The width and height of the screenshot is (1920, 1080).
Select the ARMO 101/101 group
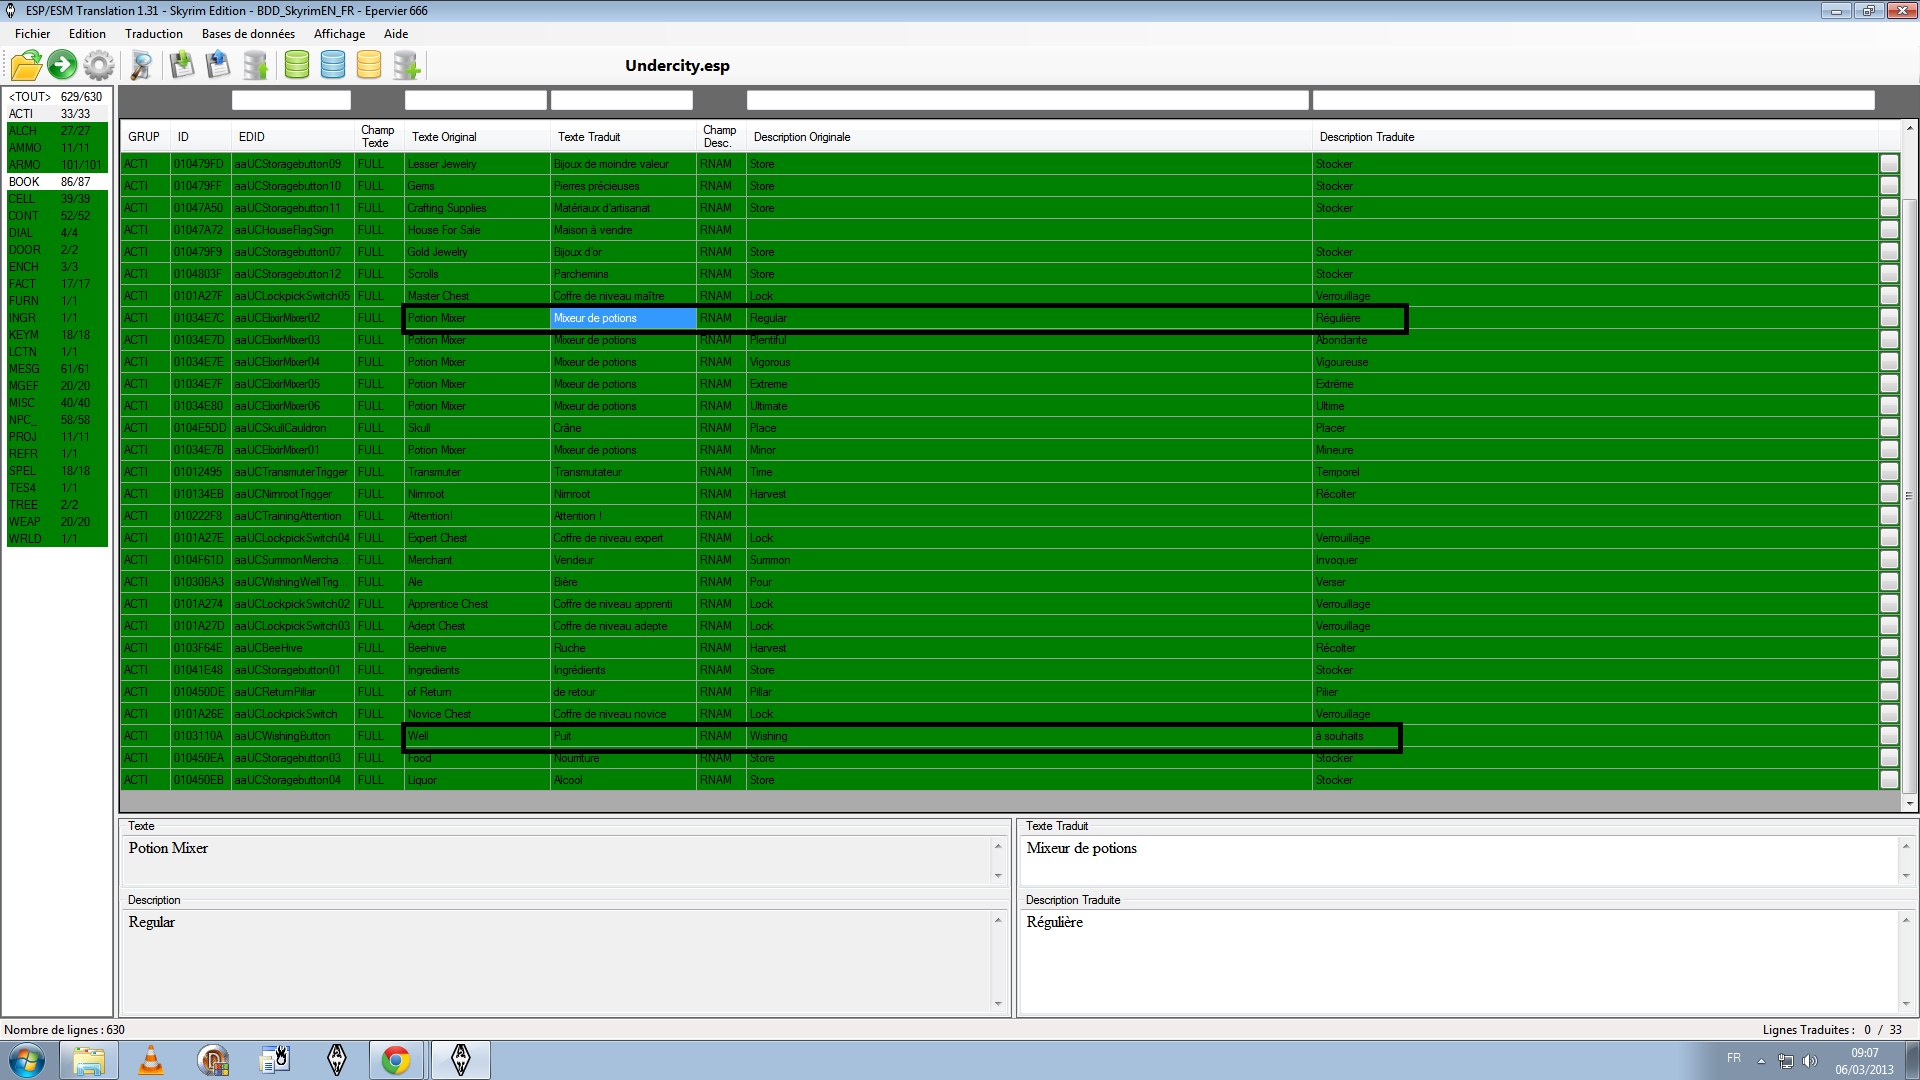point(57,165)
